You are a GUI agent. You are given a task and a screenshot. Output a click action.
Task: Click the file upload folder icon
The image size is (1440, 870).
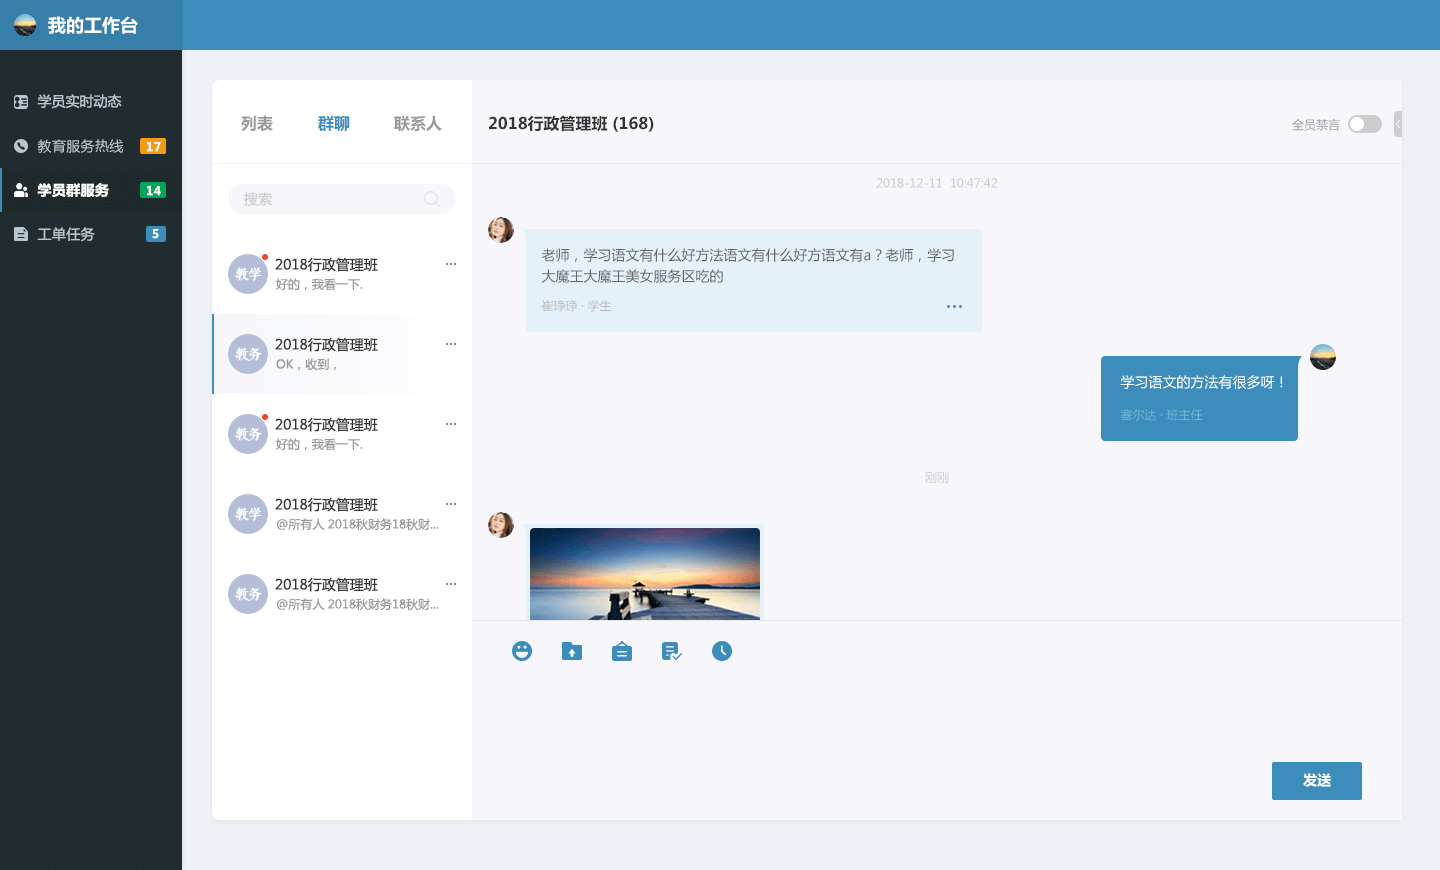tap(572, 651)
